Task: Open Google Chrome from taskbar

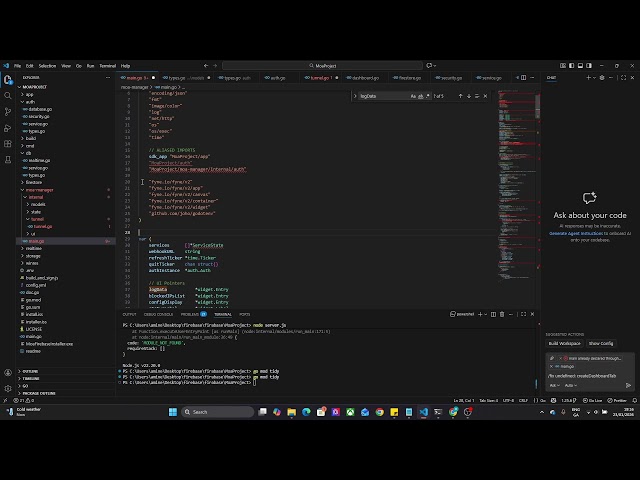Action: click(380, 412)
